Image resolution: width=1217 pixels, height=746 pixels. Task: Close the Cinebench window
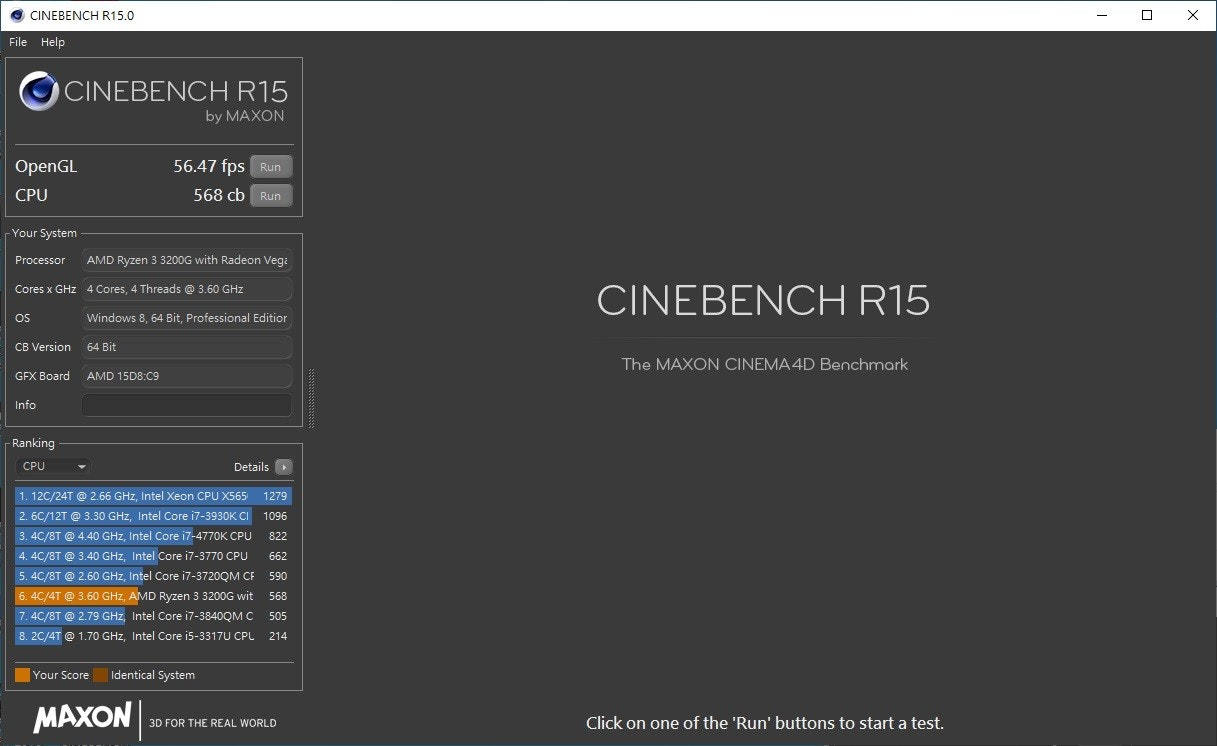1193,15
